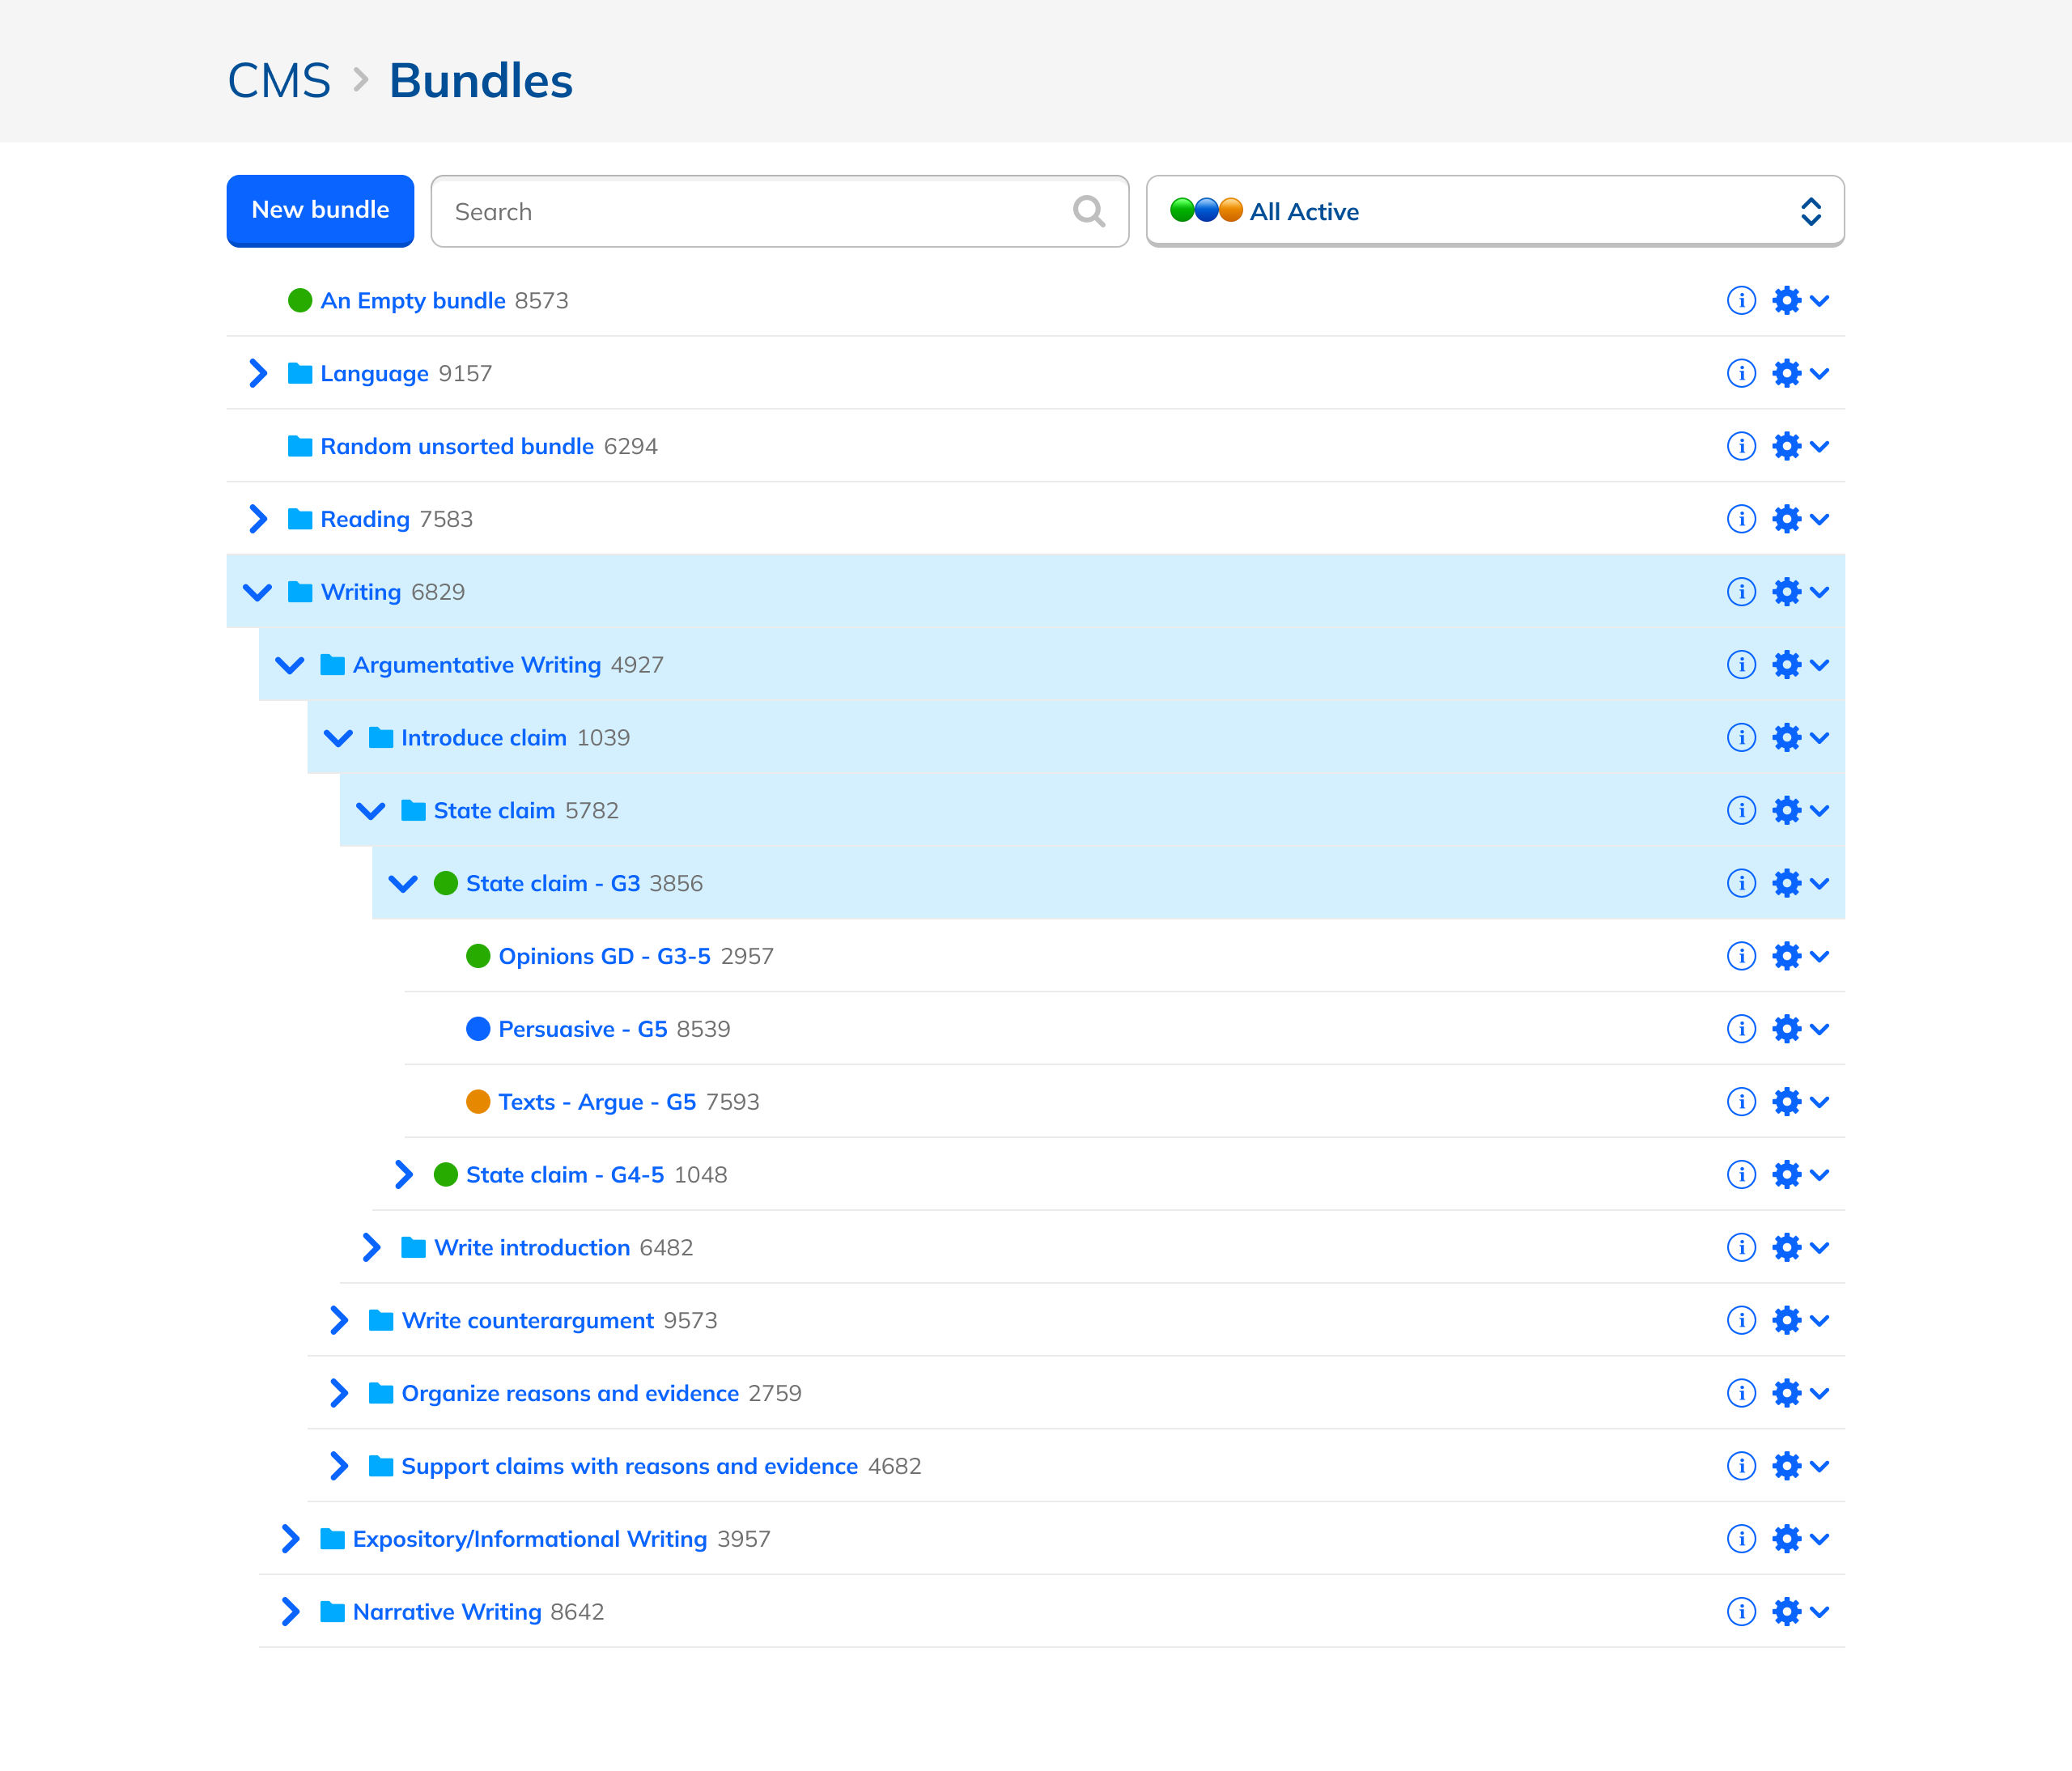Click into the Search input field
Screen dimensions: 2072x1771
pyautogui.click(x=750, y=211)
